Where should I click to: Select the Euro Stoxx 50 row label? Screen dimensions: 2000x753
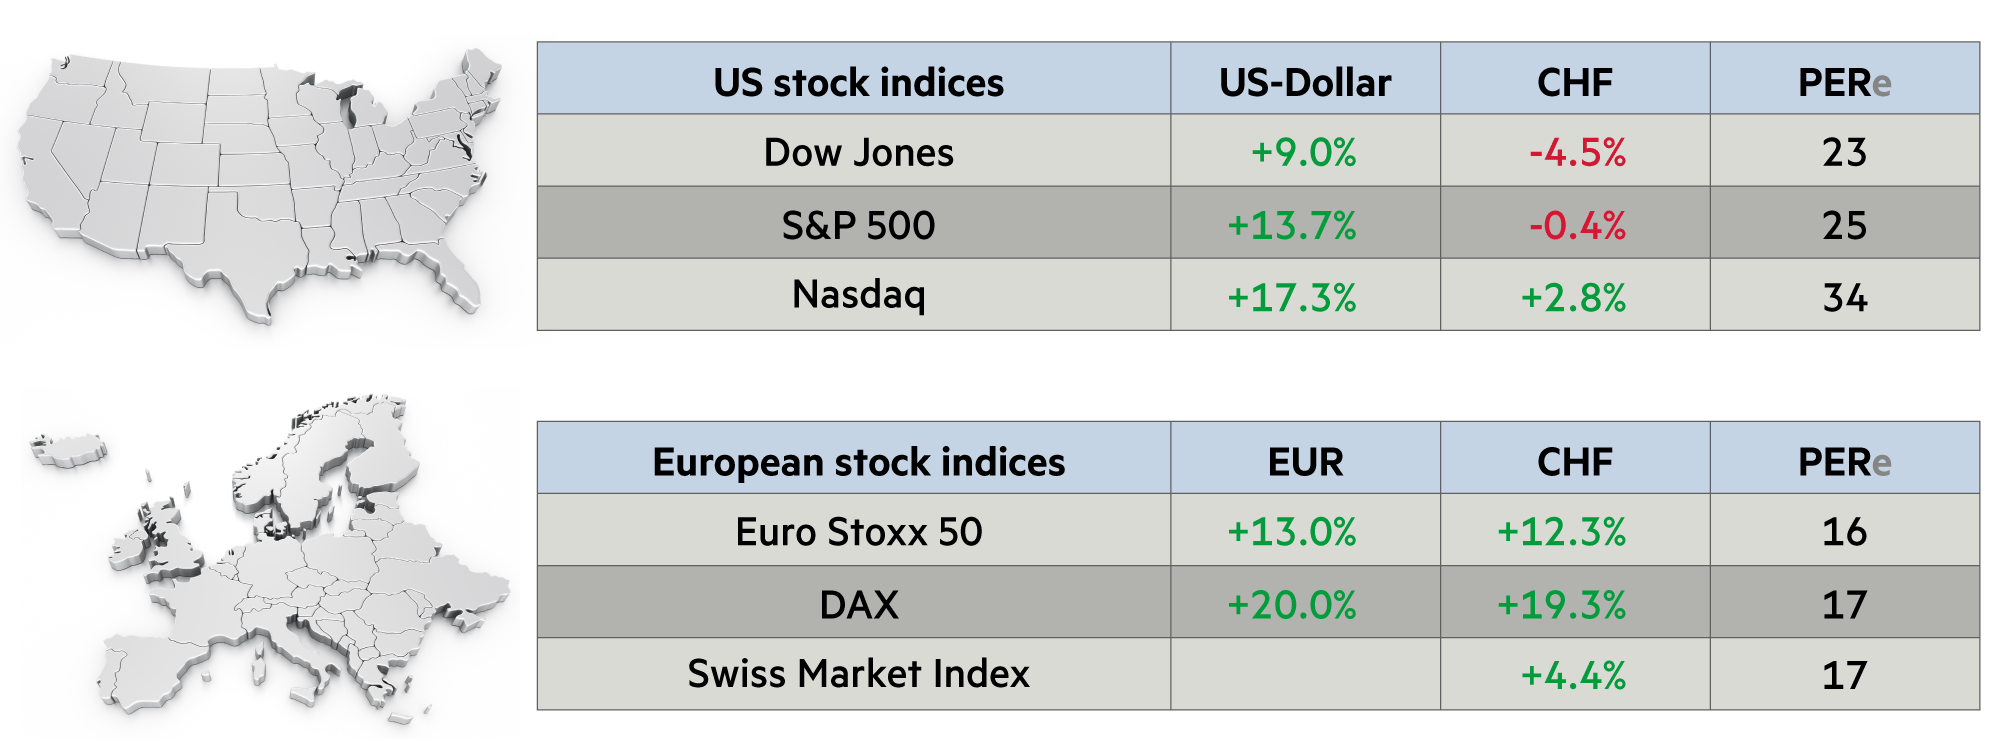(x=858, y=532)
